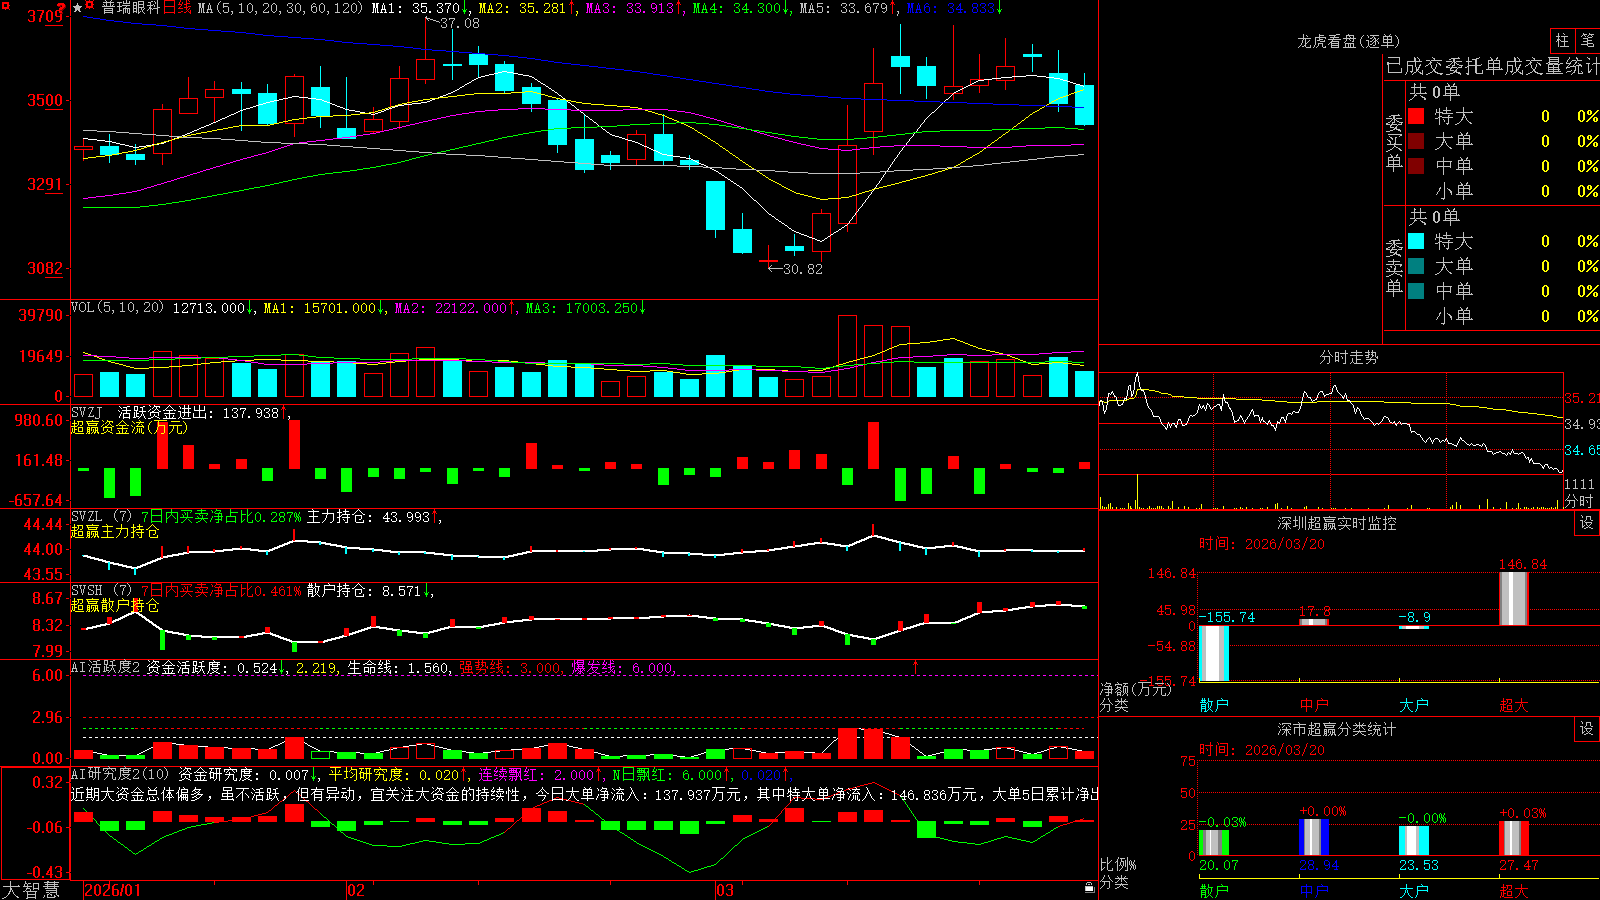The width and height of the screenshot is (1600, 900).
Task: Click the red 特大 buy-order color swatch
Action: click(1416, 116)
